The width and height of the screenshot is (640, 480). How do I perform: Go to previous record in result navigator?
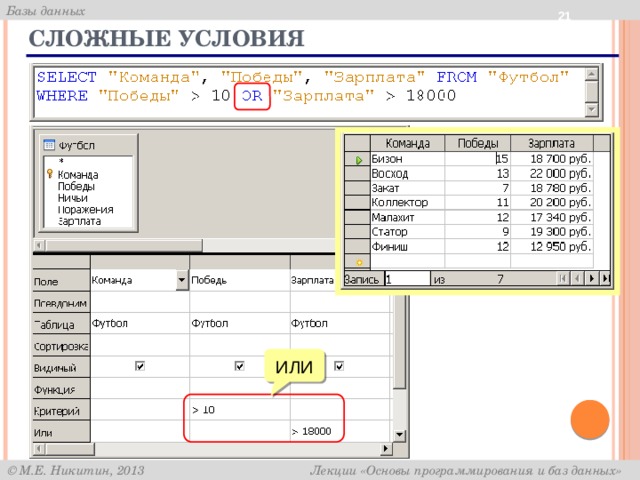point(577,279)
